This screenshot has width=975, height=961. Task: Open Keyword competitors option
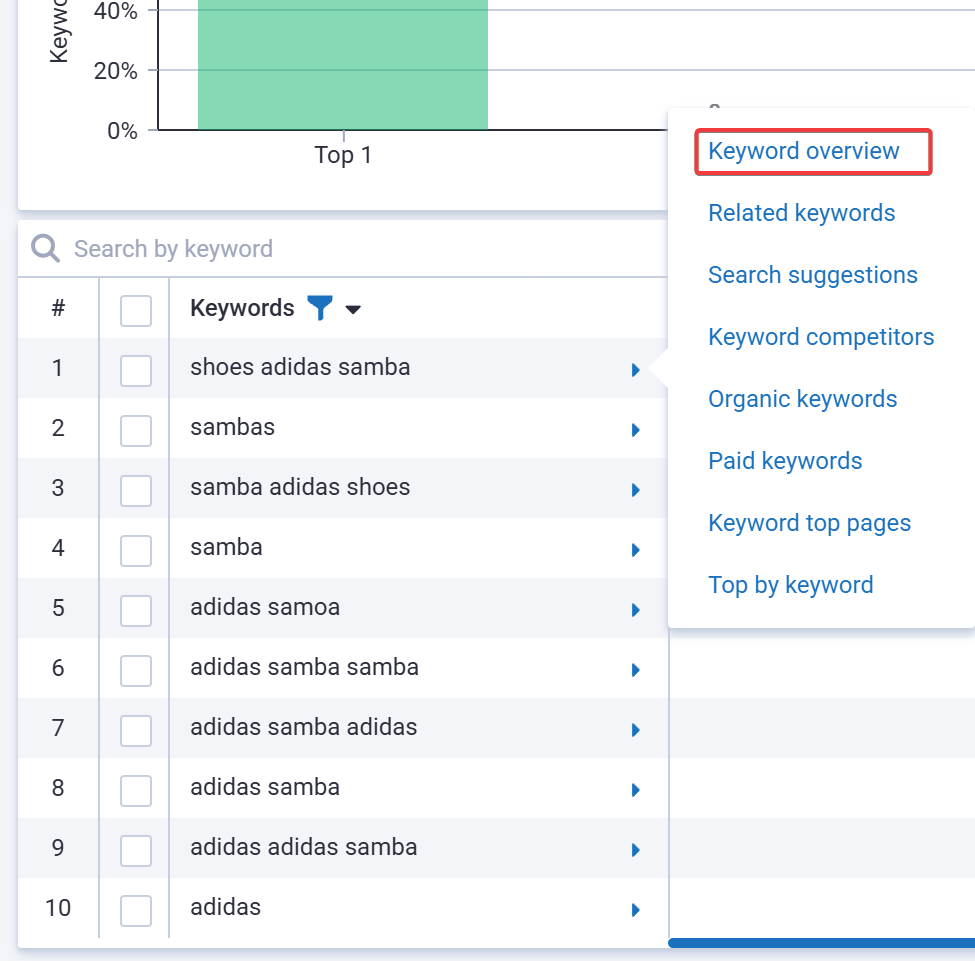coord(821,337)
